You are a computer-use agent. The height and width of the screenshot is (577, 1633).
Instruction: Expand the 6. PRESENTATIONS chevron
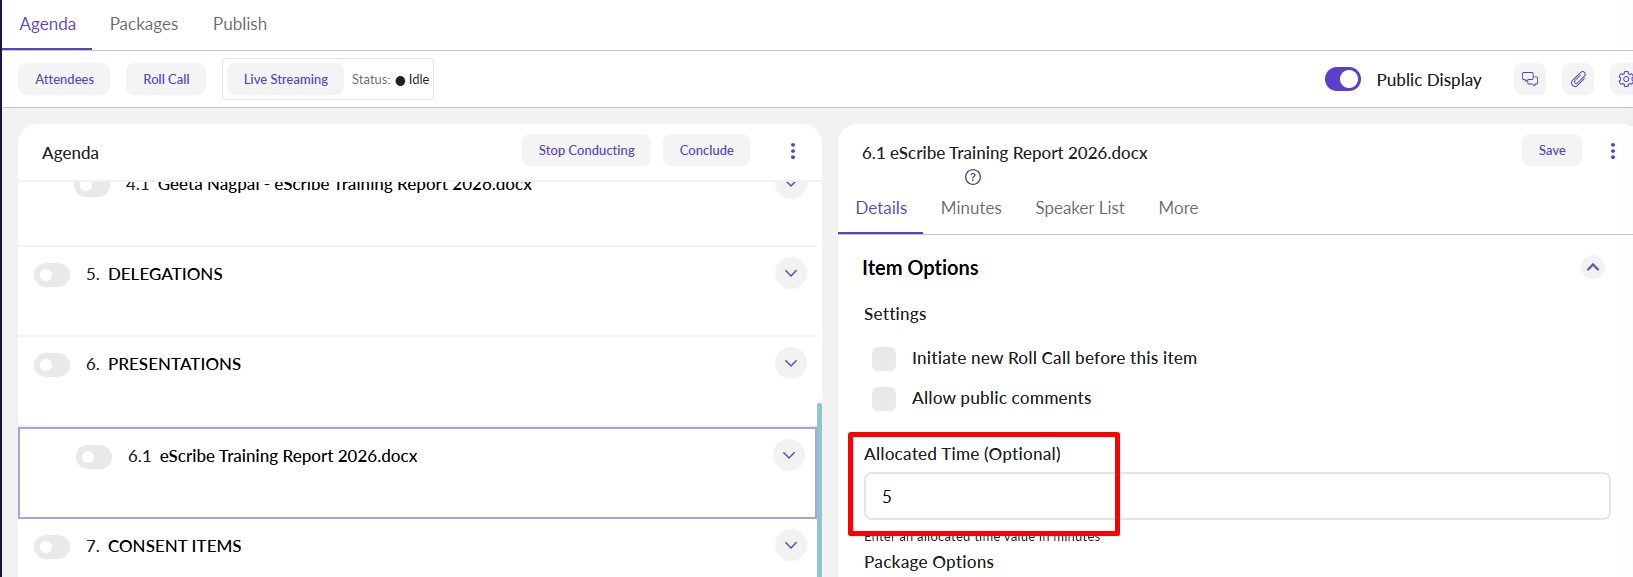pos(790,364)
